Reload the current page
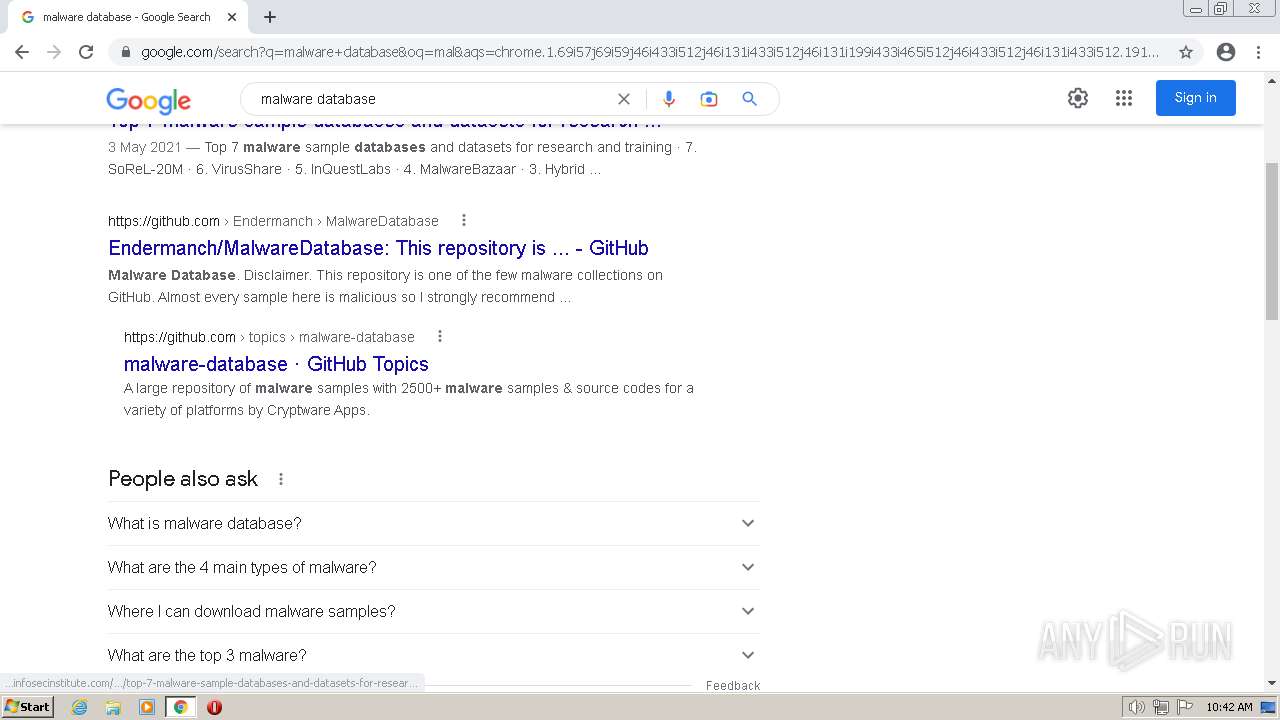The image size is (1280, 720). (86, 52)
